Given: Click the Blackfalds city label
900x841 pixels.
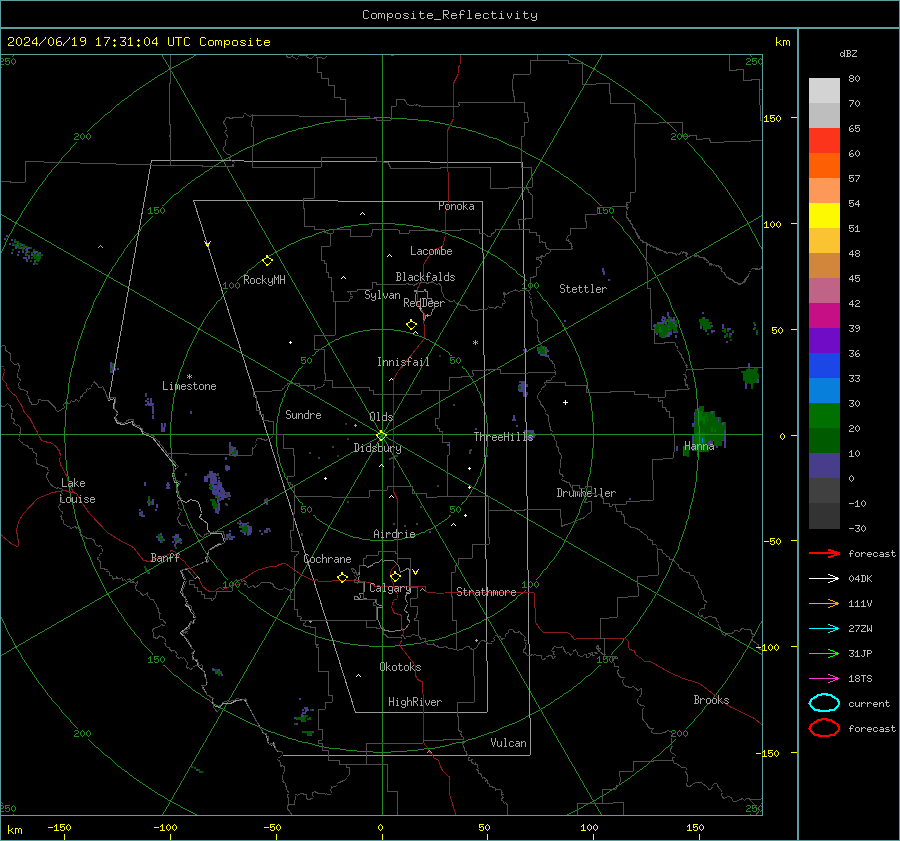Looking at the screenshot, I should (425, 277).
